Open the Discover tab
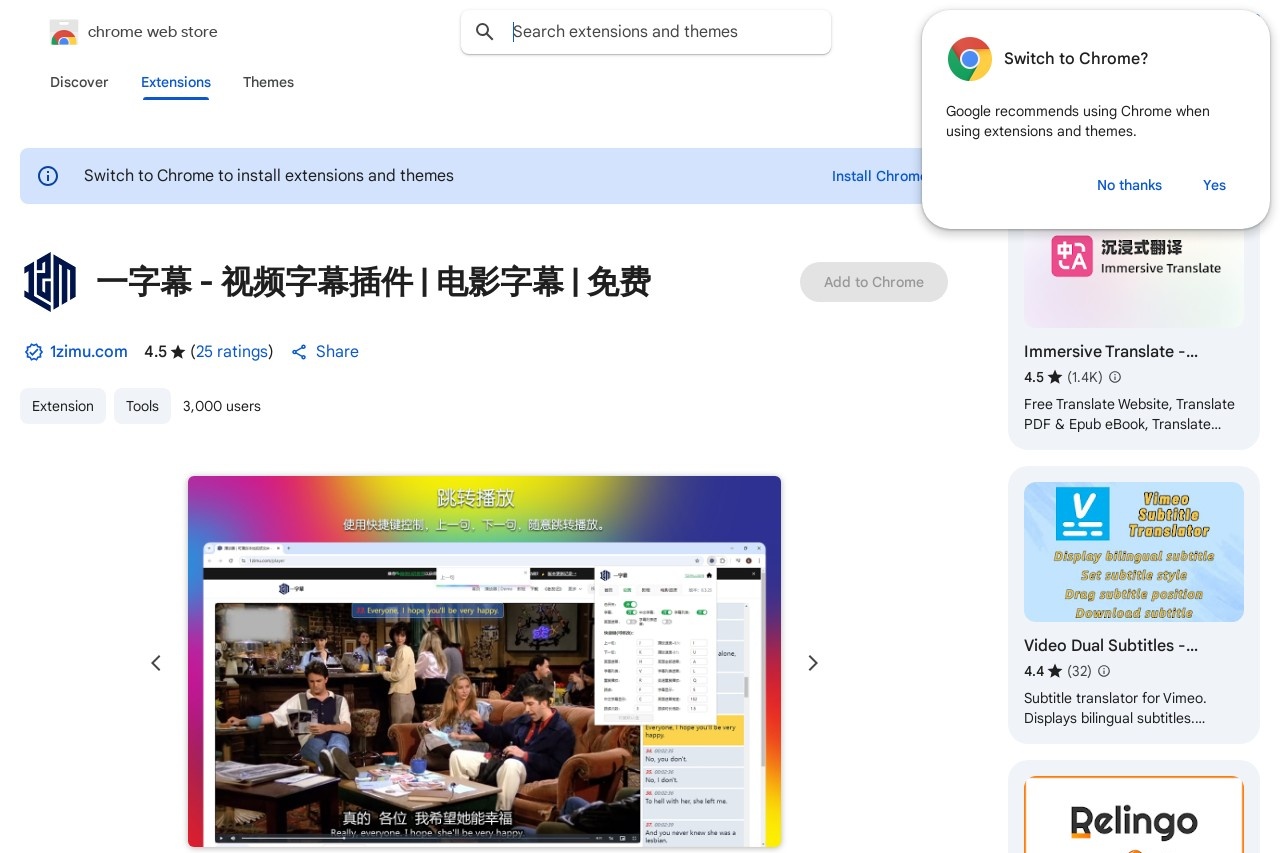1280x853 pixels. pos(79,82)
